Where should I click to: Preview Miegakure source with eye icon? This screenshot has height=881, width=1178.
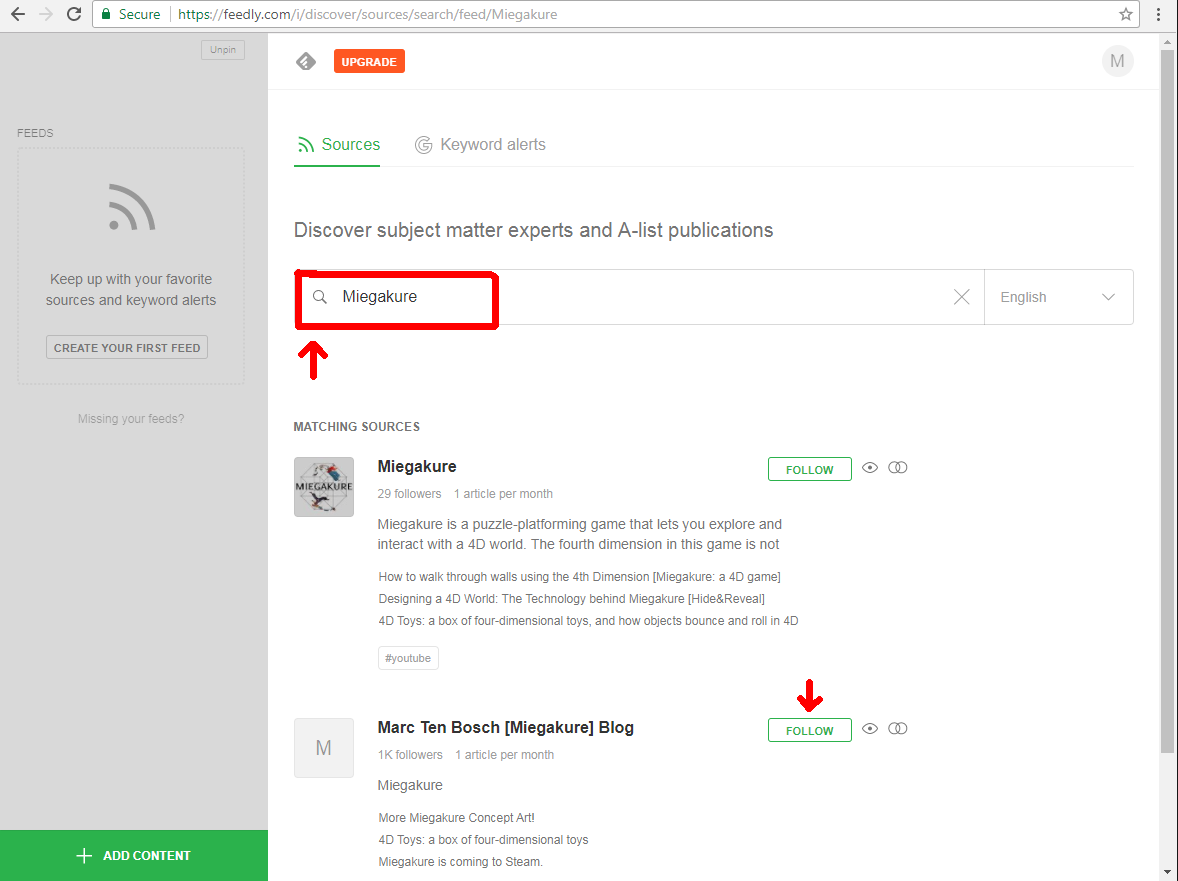click(x=869, y=468)
